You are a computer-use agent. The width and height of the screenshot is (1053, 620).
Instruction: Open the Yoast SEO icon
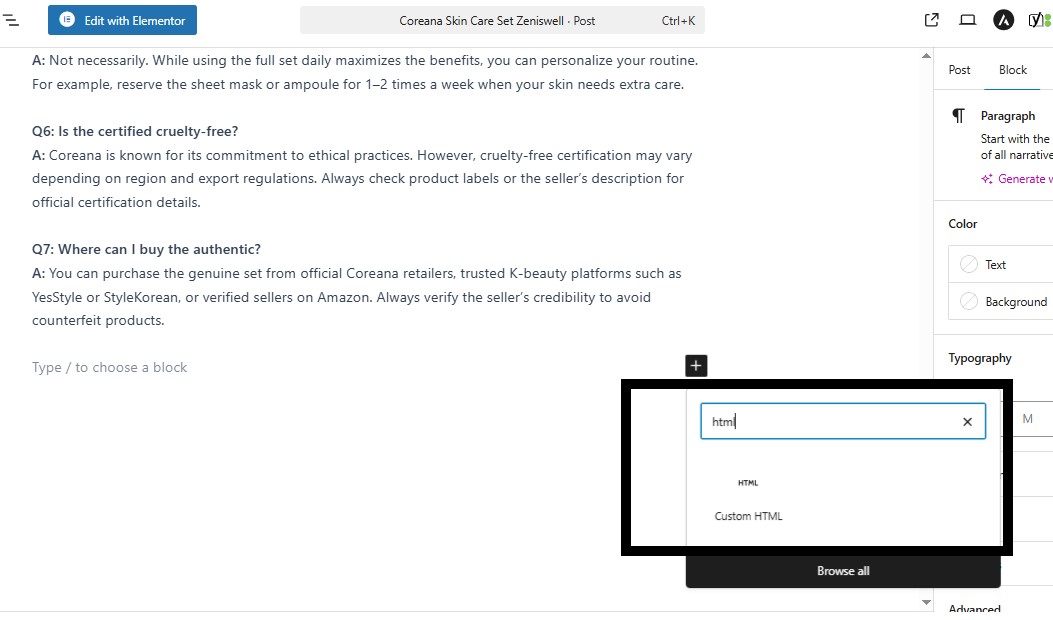1039,20
